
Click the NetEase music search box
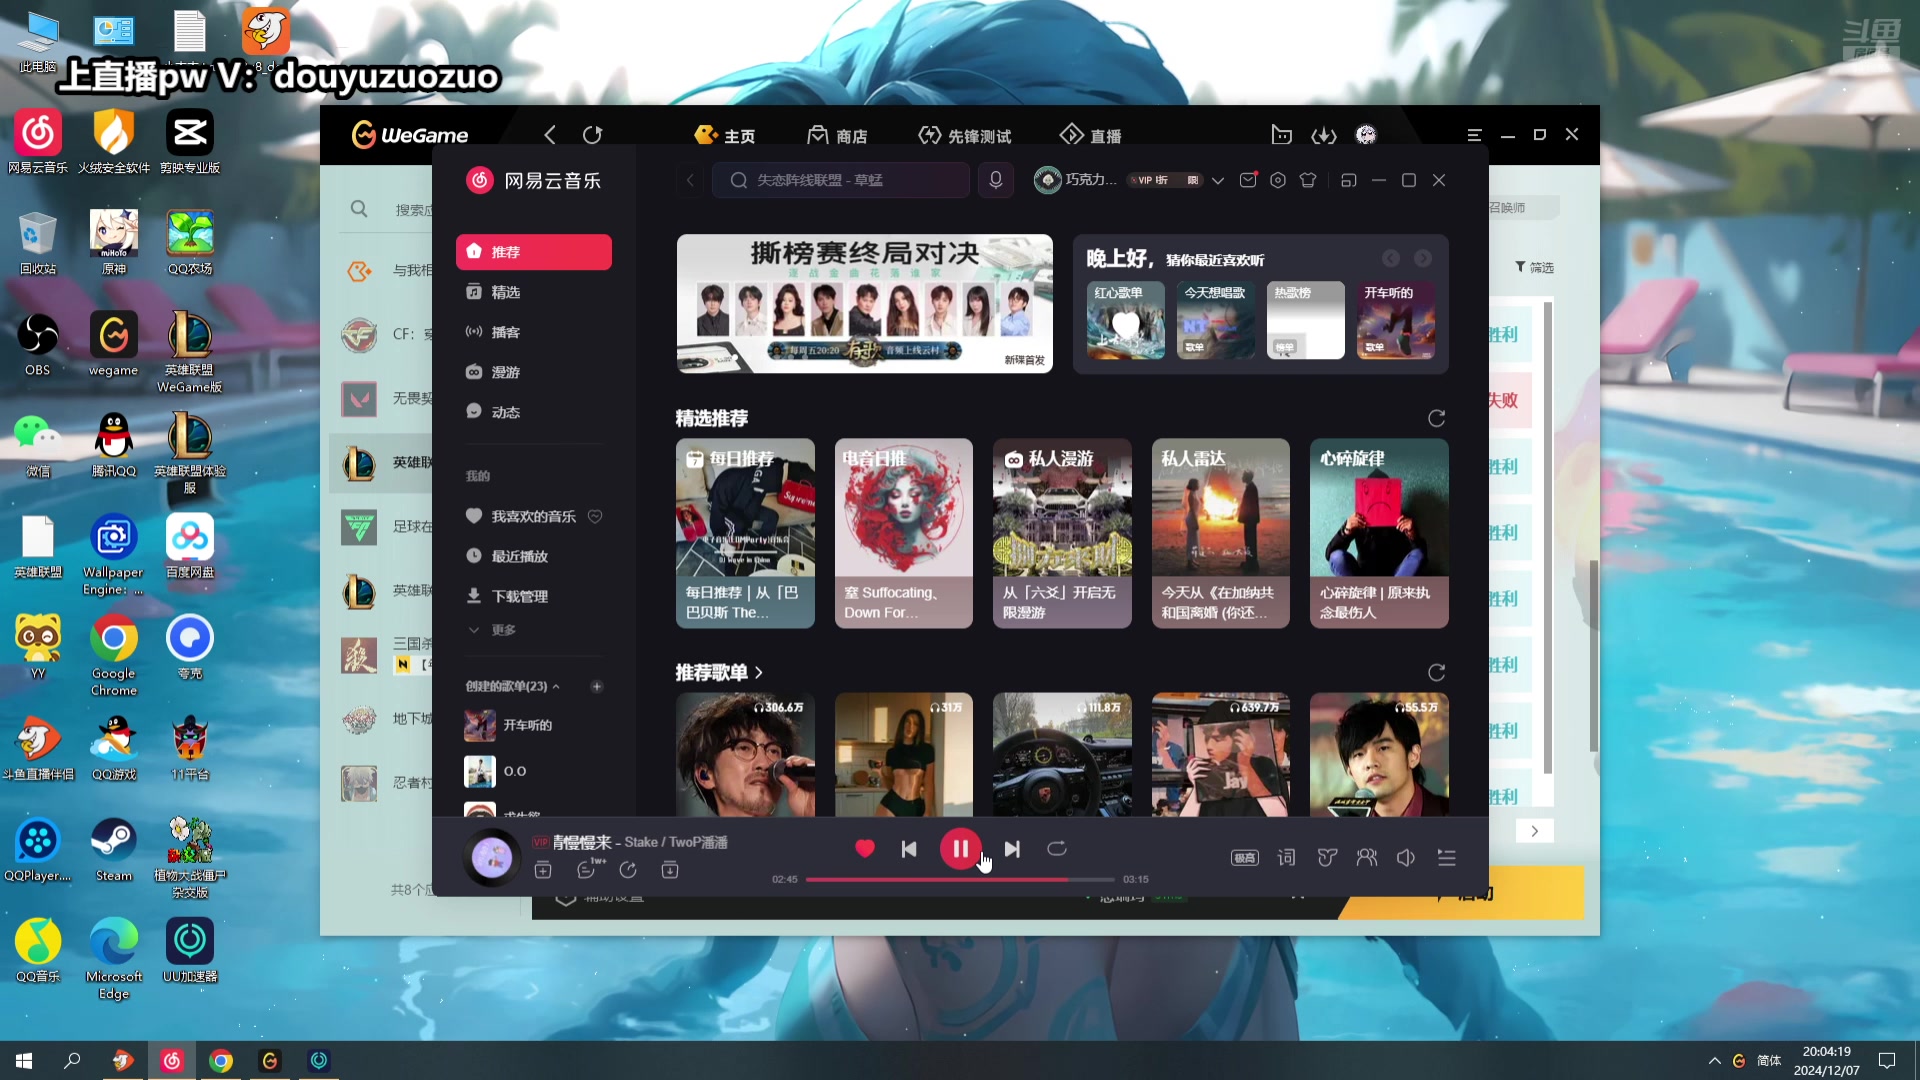point(840,180)
